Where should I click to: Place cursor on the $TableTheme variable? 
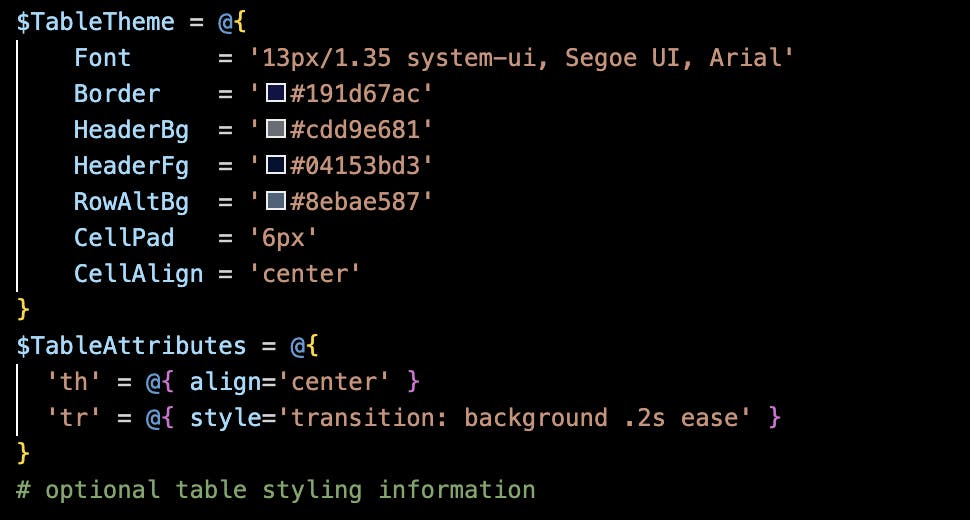88,22
